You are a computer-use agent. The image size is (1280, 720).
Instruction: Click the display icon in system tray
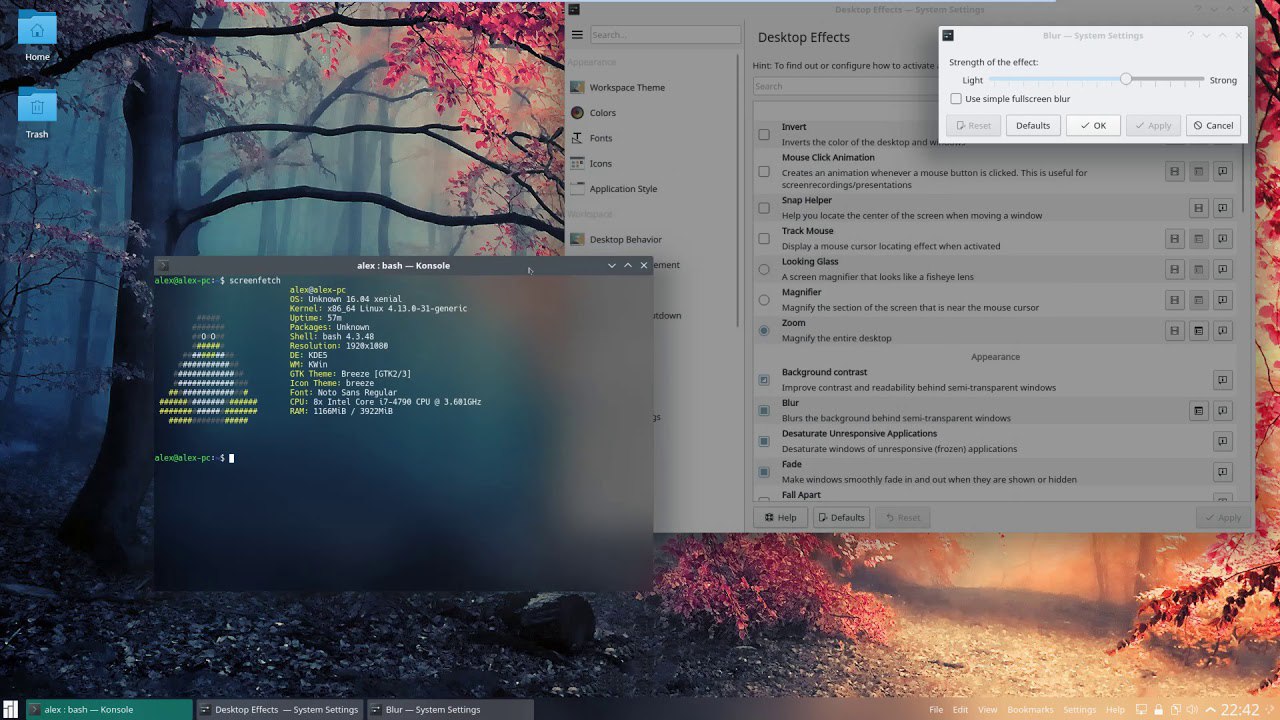(1141, 710)
